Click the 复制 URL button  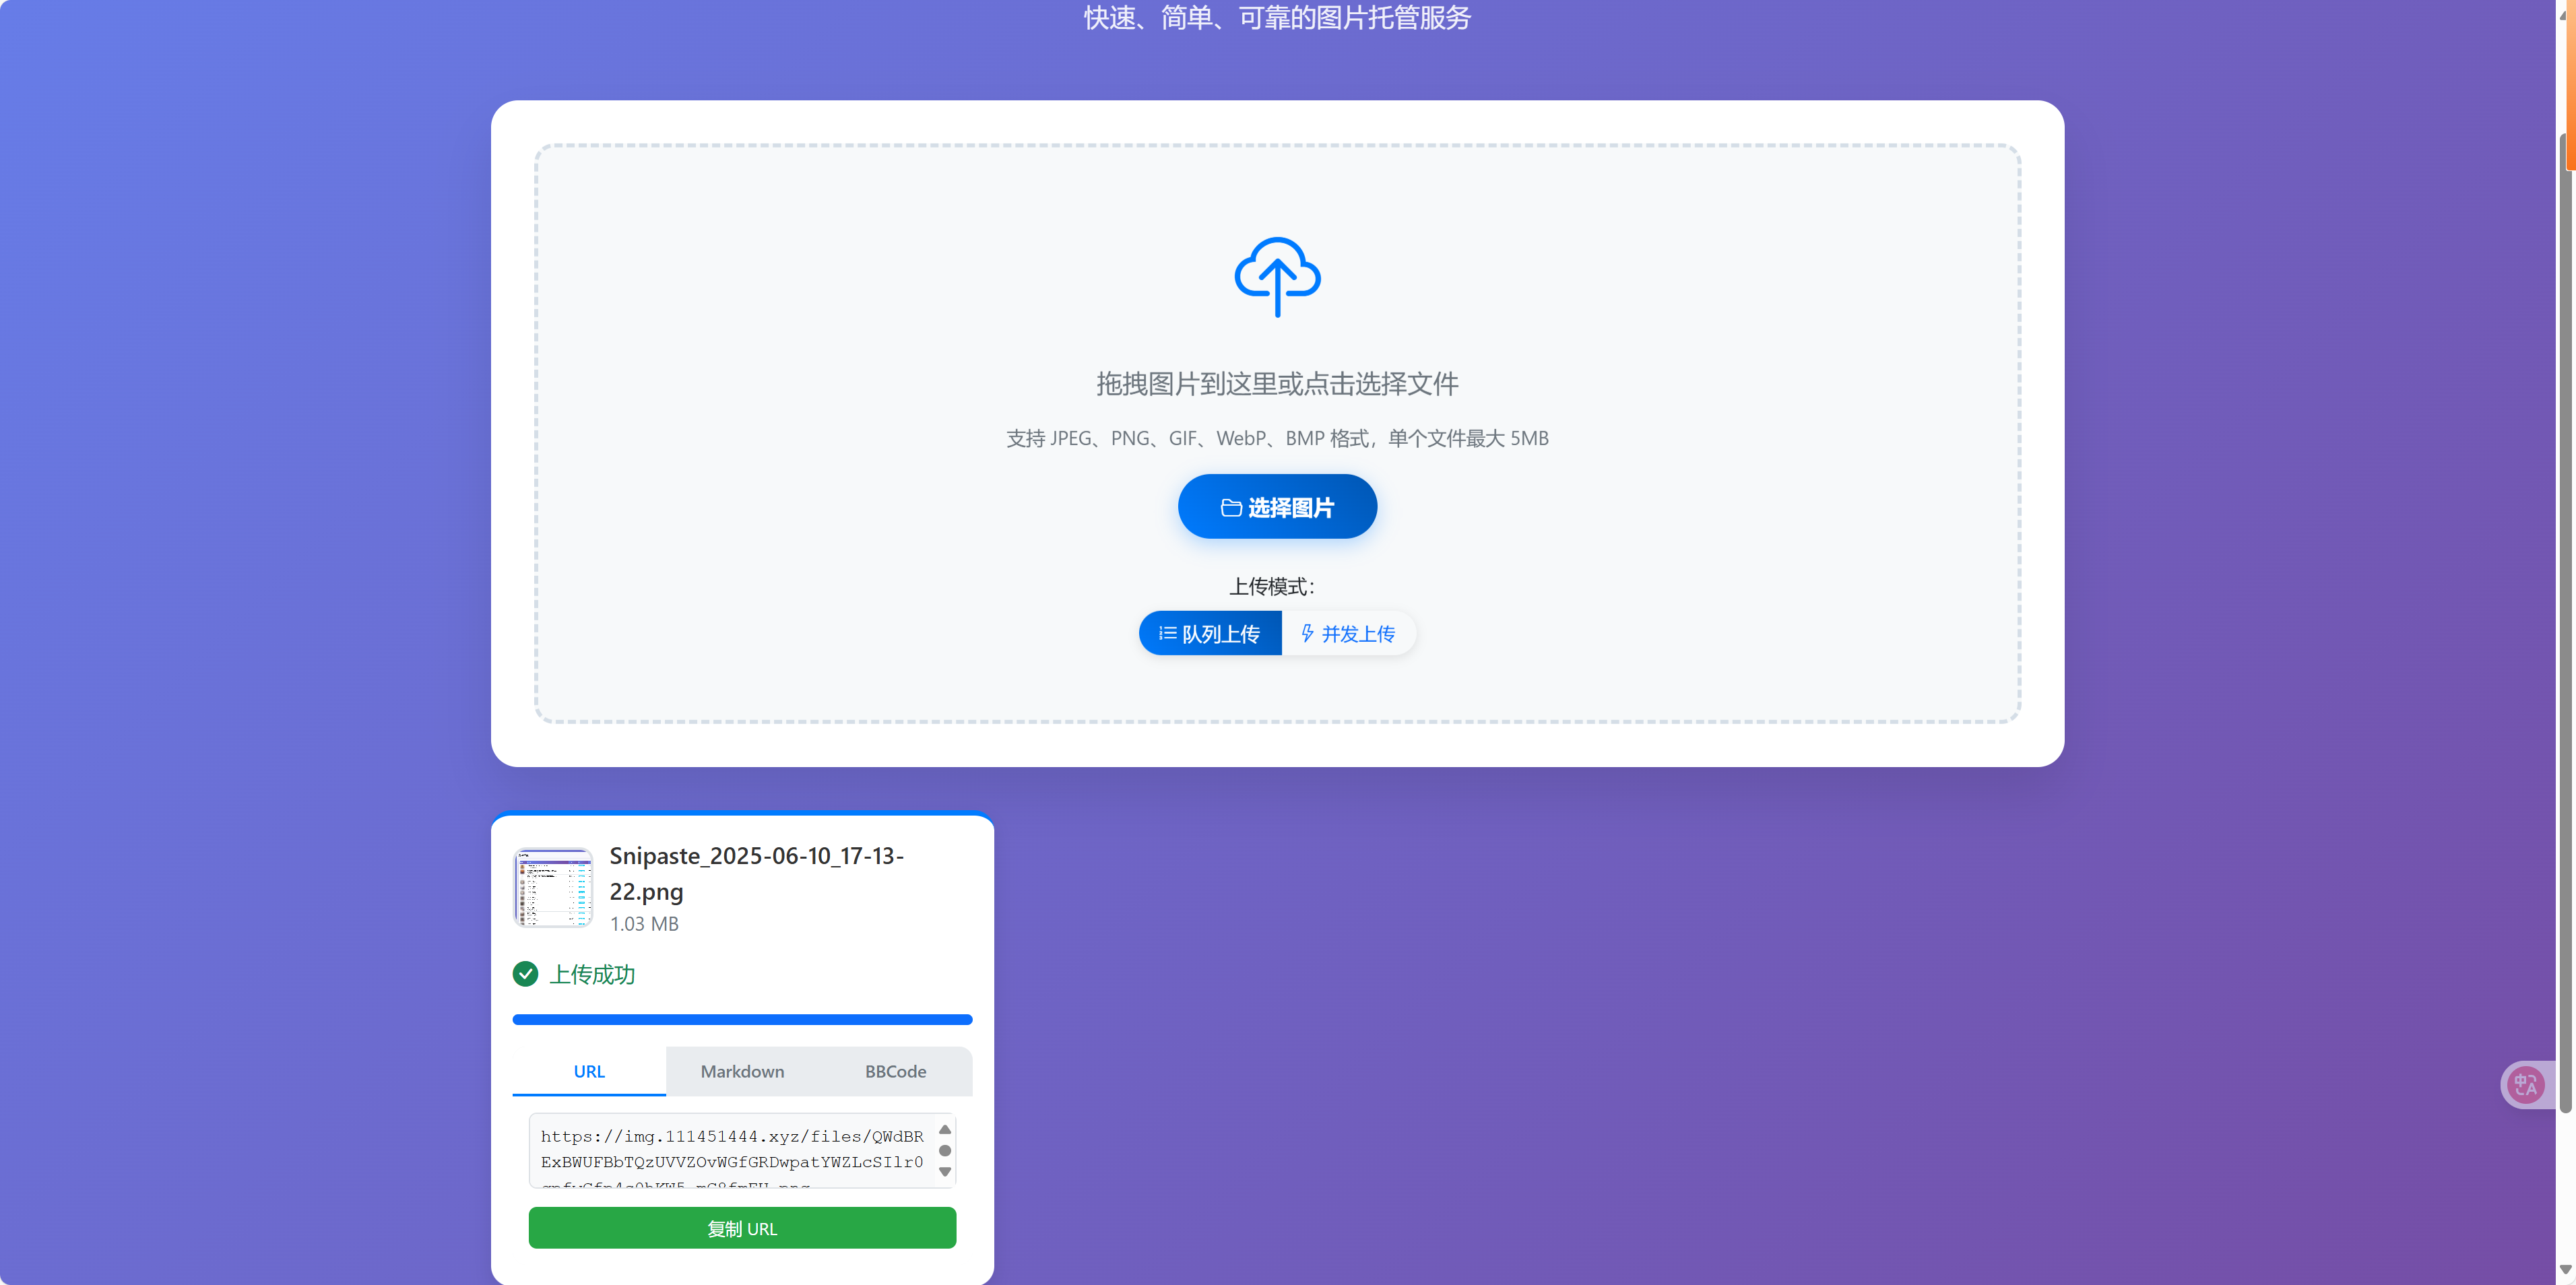point(742,1228)
